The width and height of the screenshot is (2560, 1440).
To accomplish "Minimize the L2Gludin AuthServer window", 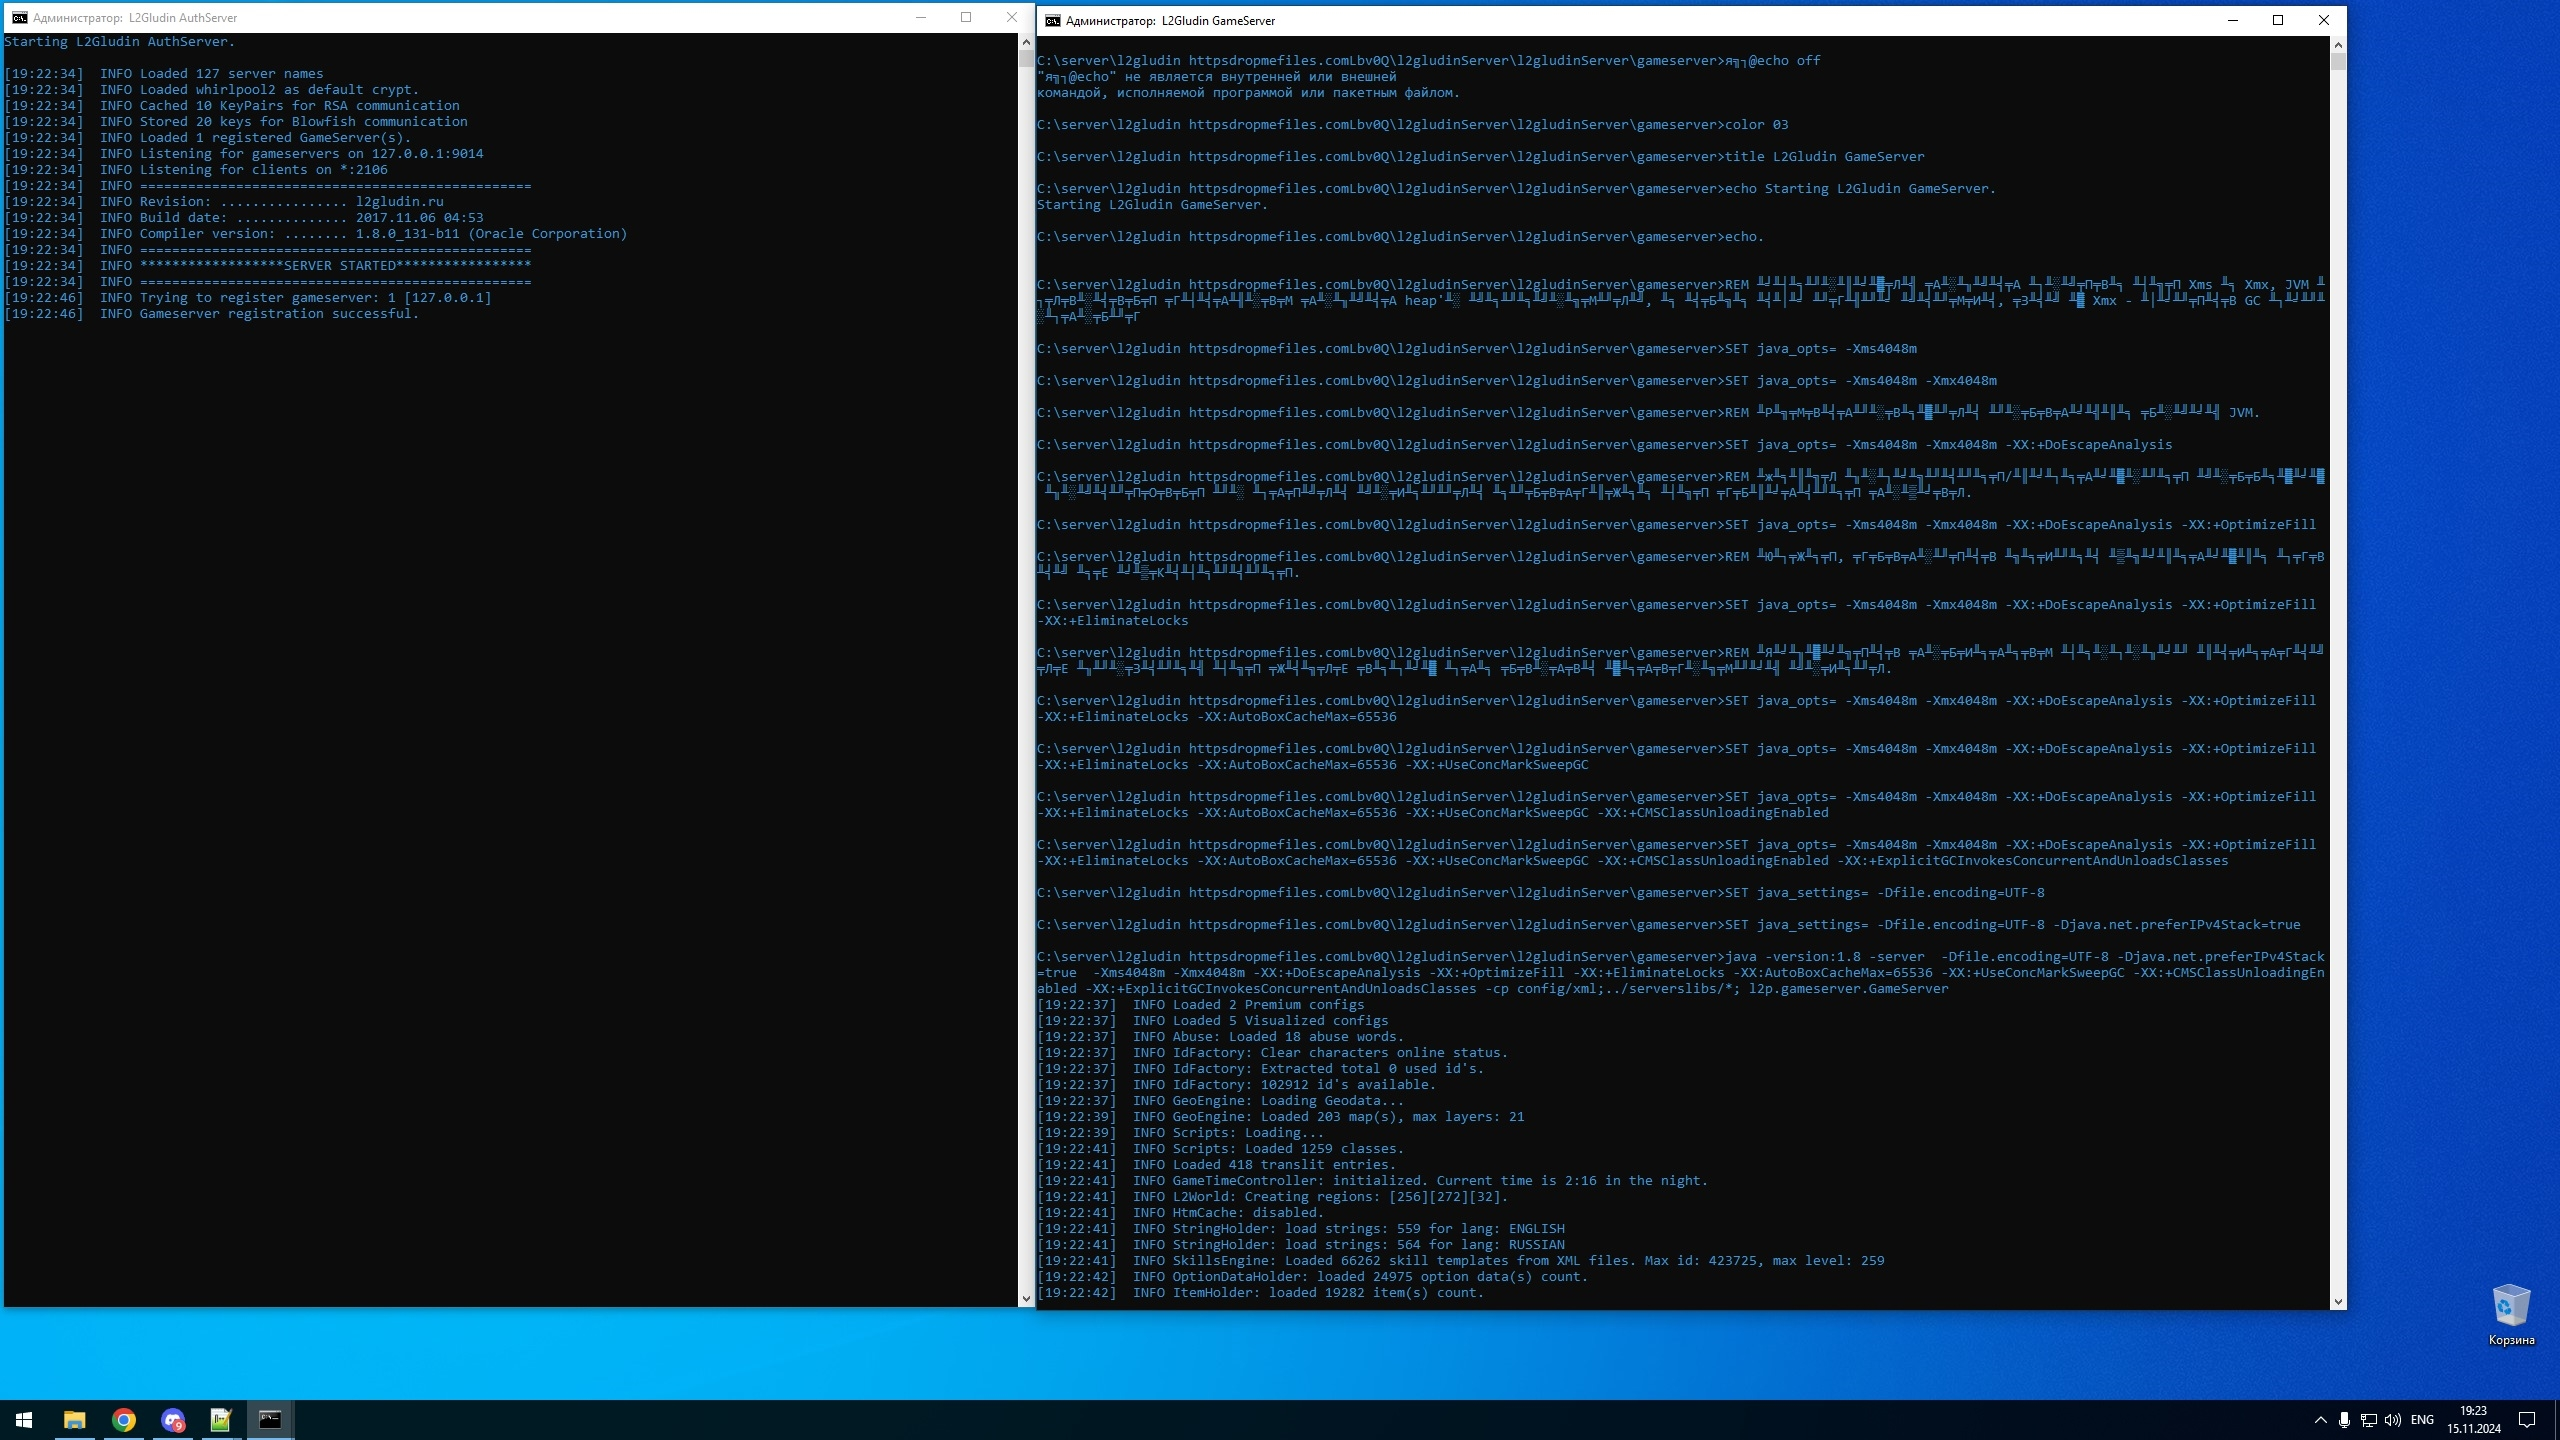I will (x=921, y=17).
